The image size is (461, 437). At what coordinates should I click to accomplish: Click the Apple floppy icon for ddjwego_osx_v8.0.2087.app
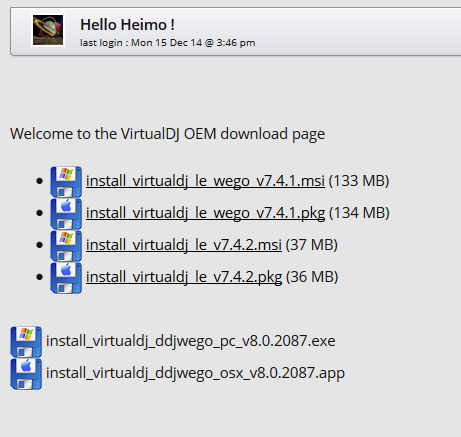26,374
